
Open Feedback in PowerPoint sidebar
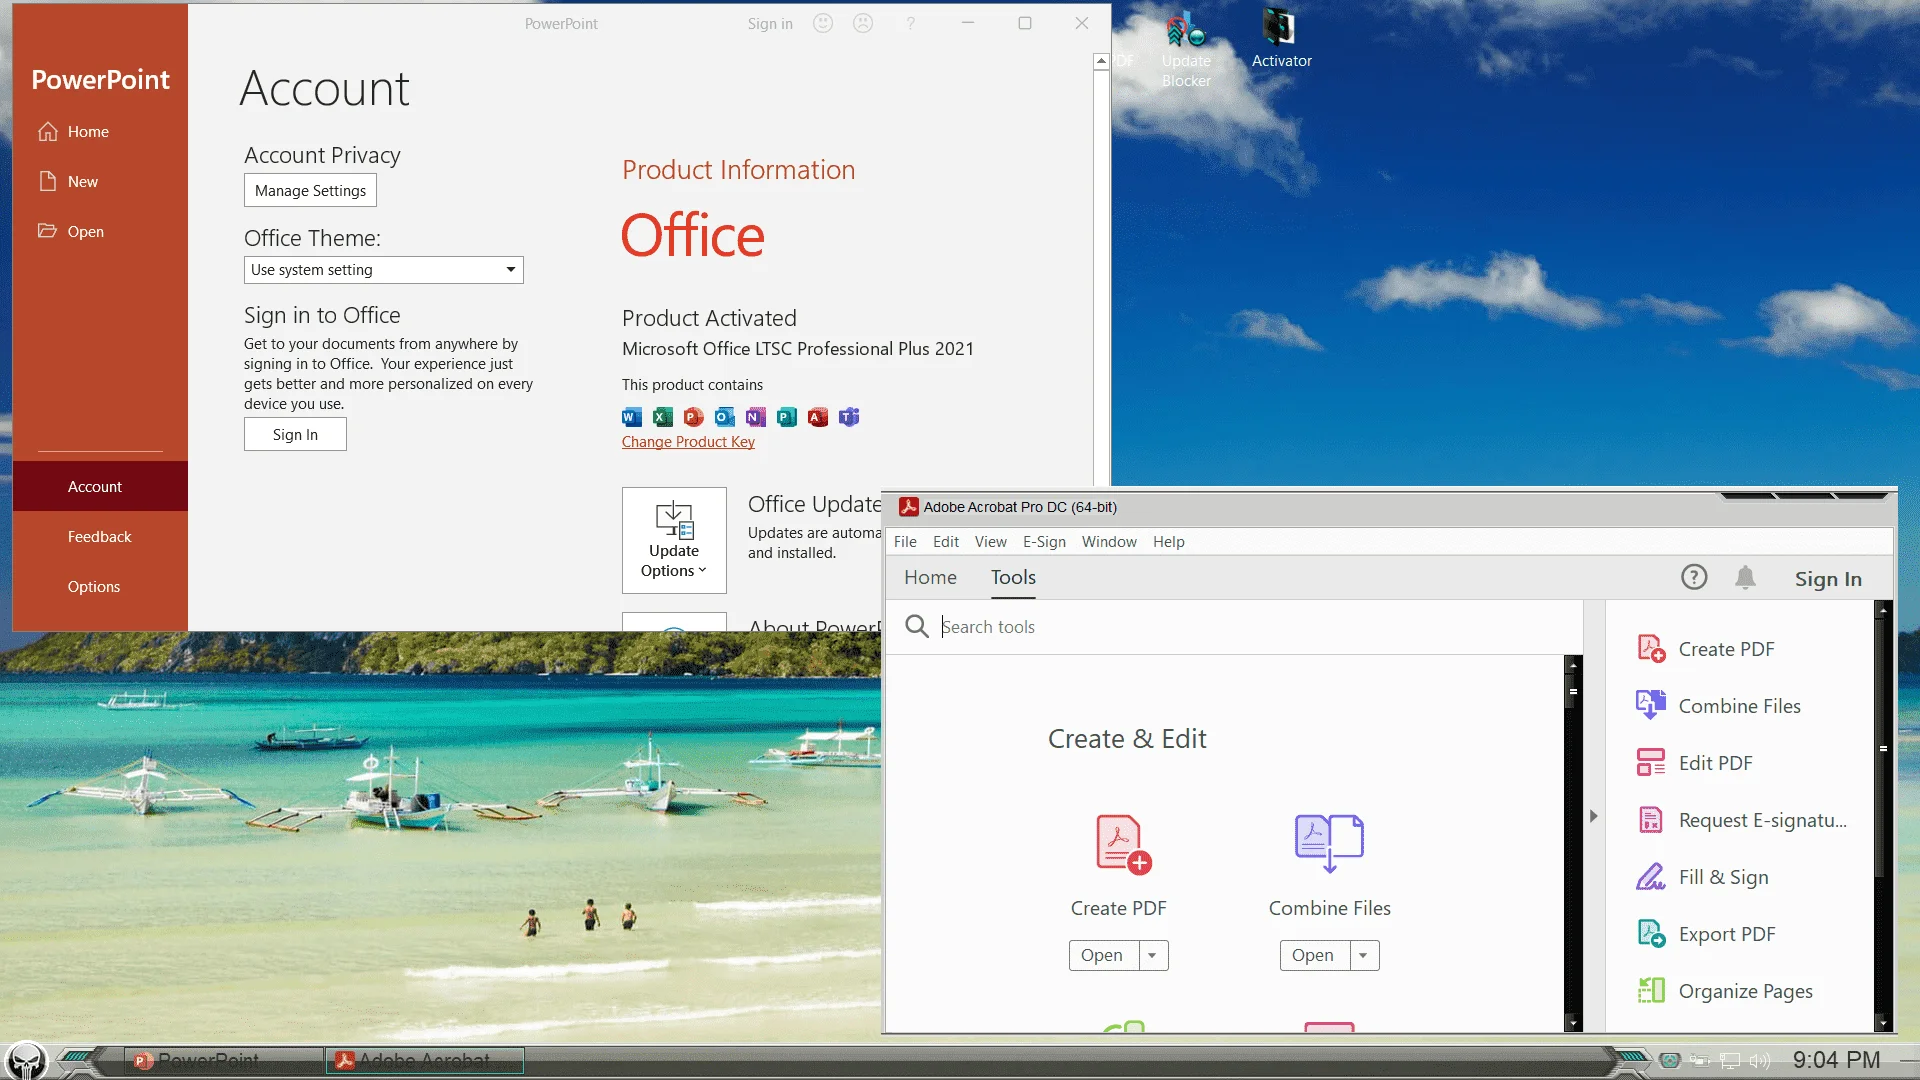[x=100, y=536]
